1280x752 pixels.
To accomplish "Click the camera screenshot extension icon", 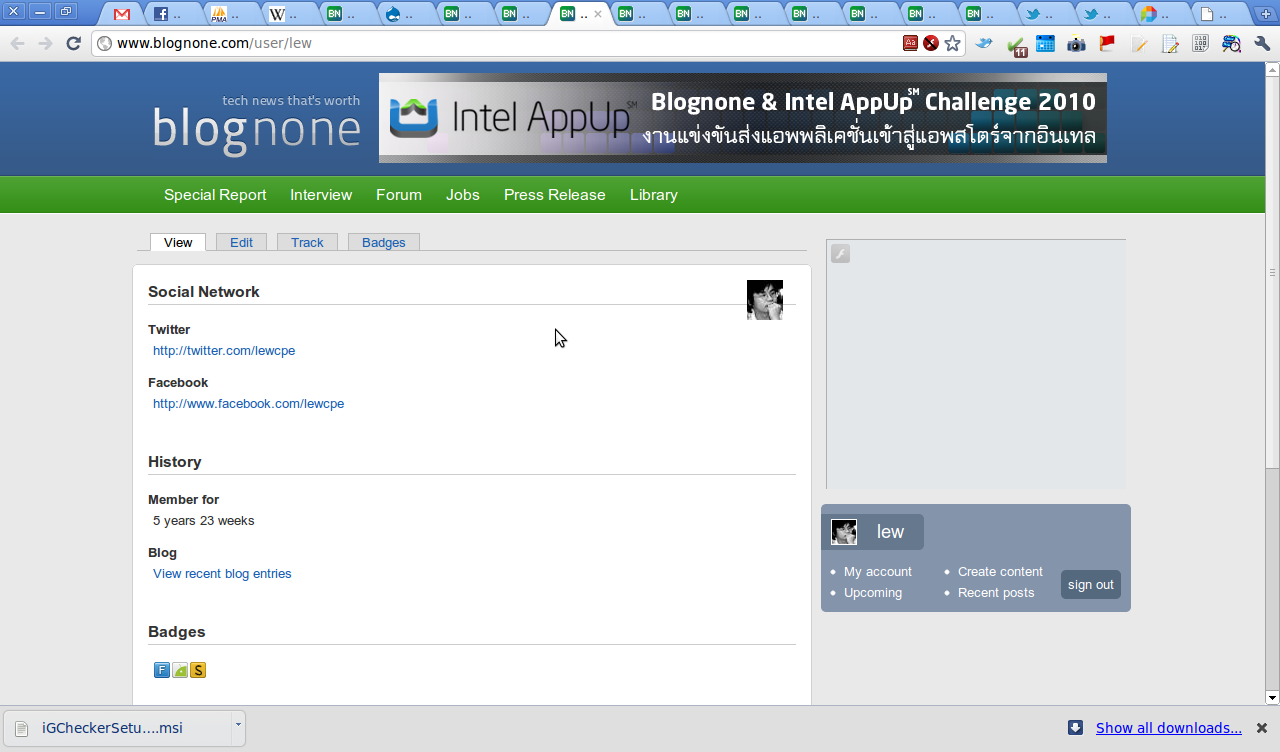I will (x=1076, y=43).
